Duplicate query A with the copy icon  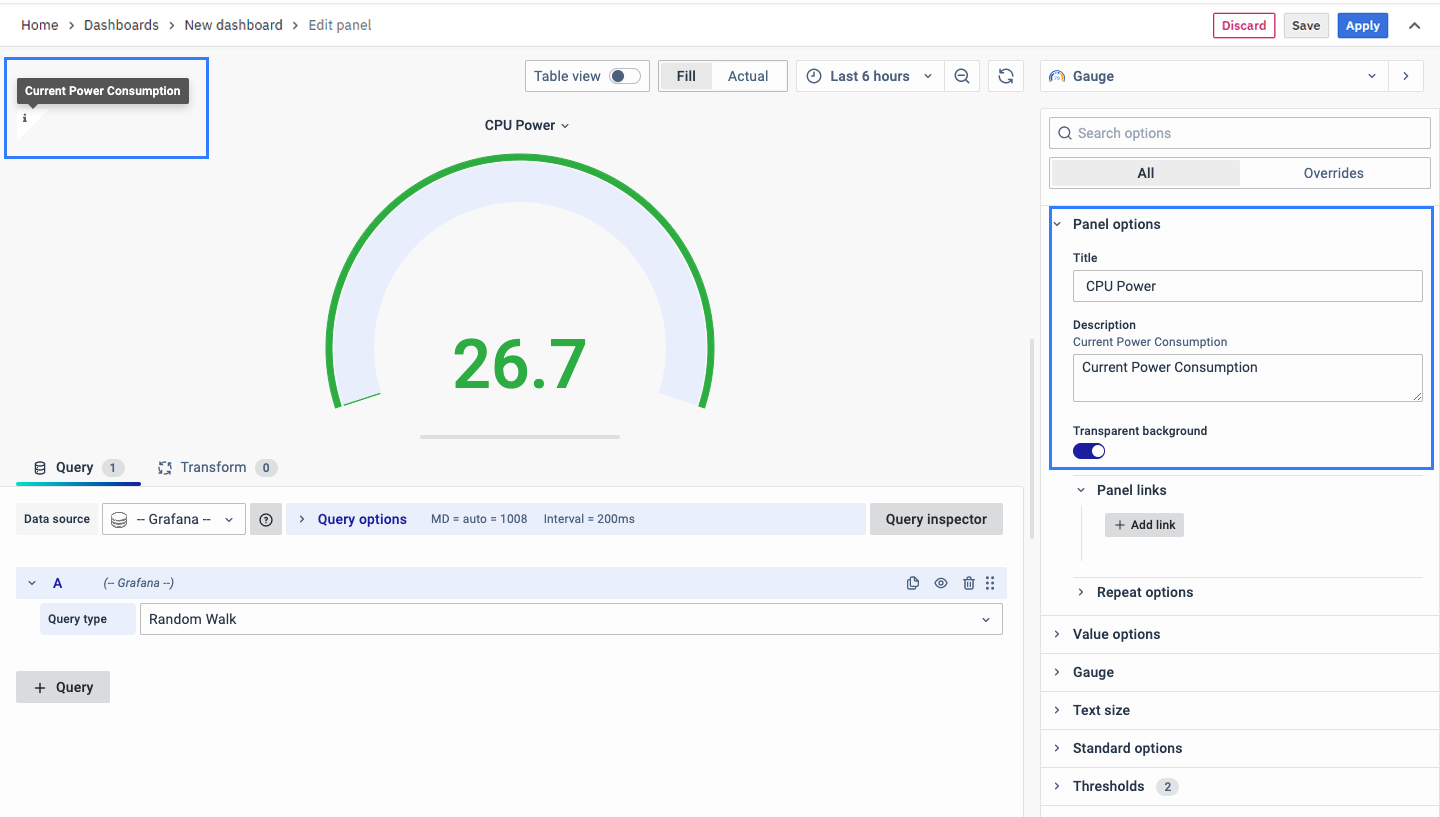coord(912,583)
